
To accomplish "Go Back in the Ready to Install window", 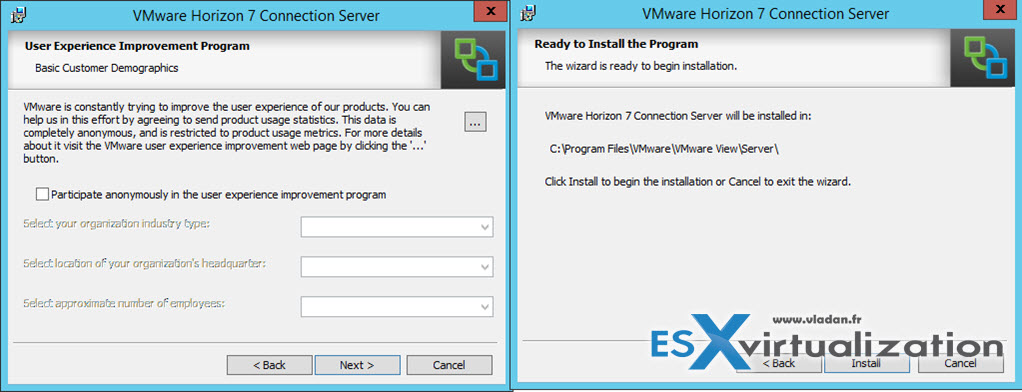I will [779, 363].
